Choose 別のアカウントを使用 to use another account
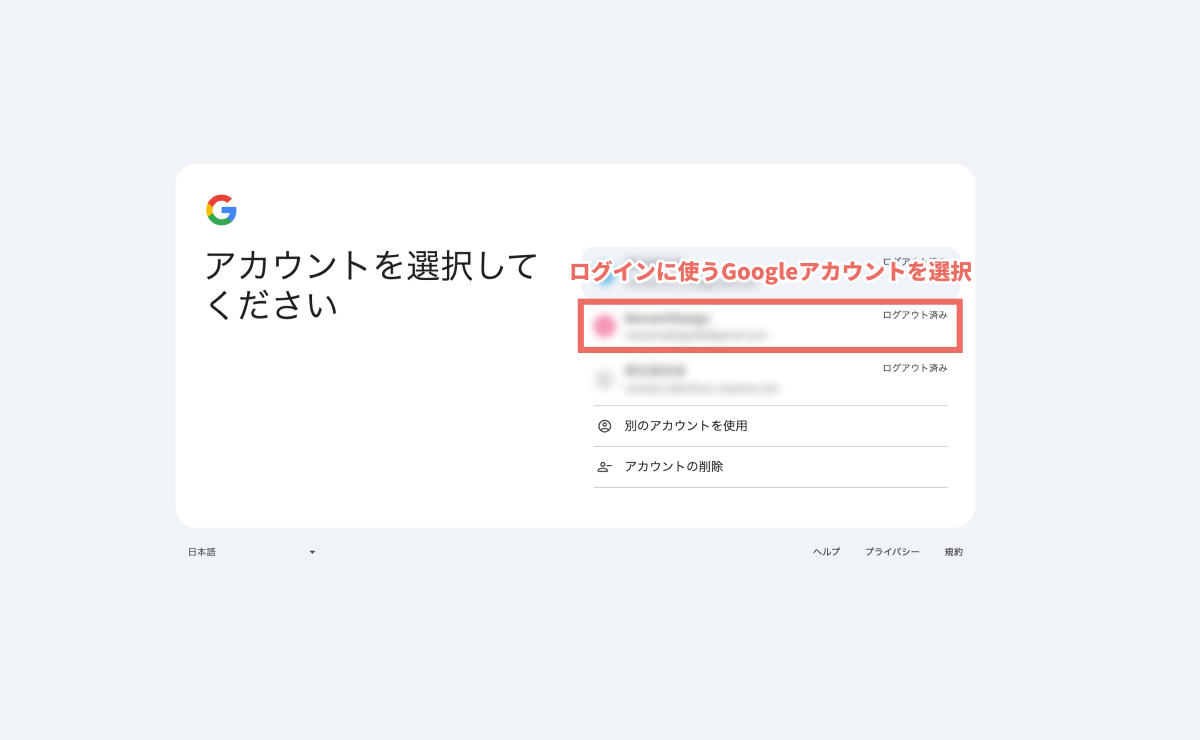This screenshot has width=1200, height=740. coord(770,426)
